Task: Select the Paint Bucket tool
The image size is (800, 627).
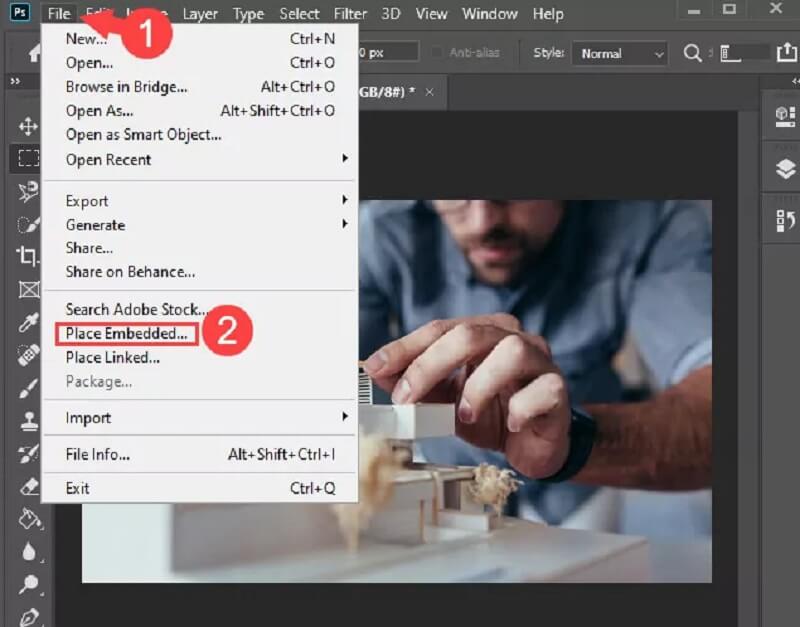Action: [28, 520]
